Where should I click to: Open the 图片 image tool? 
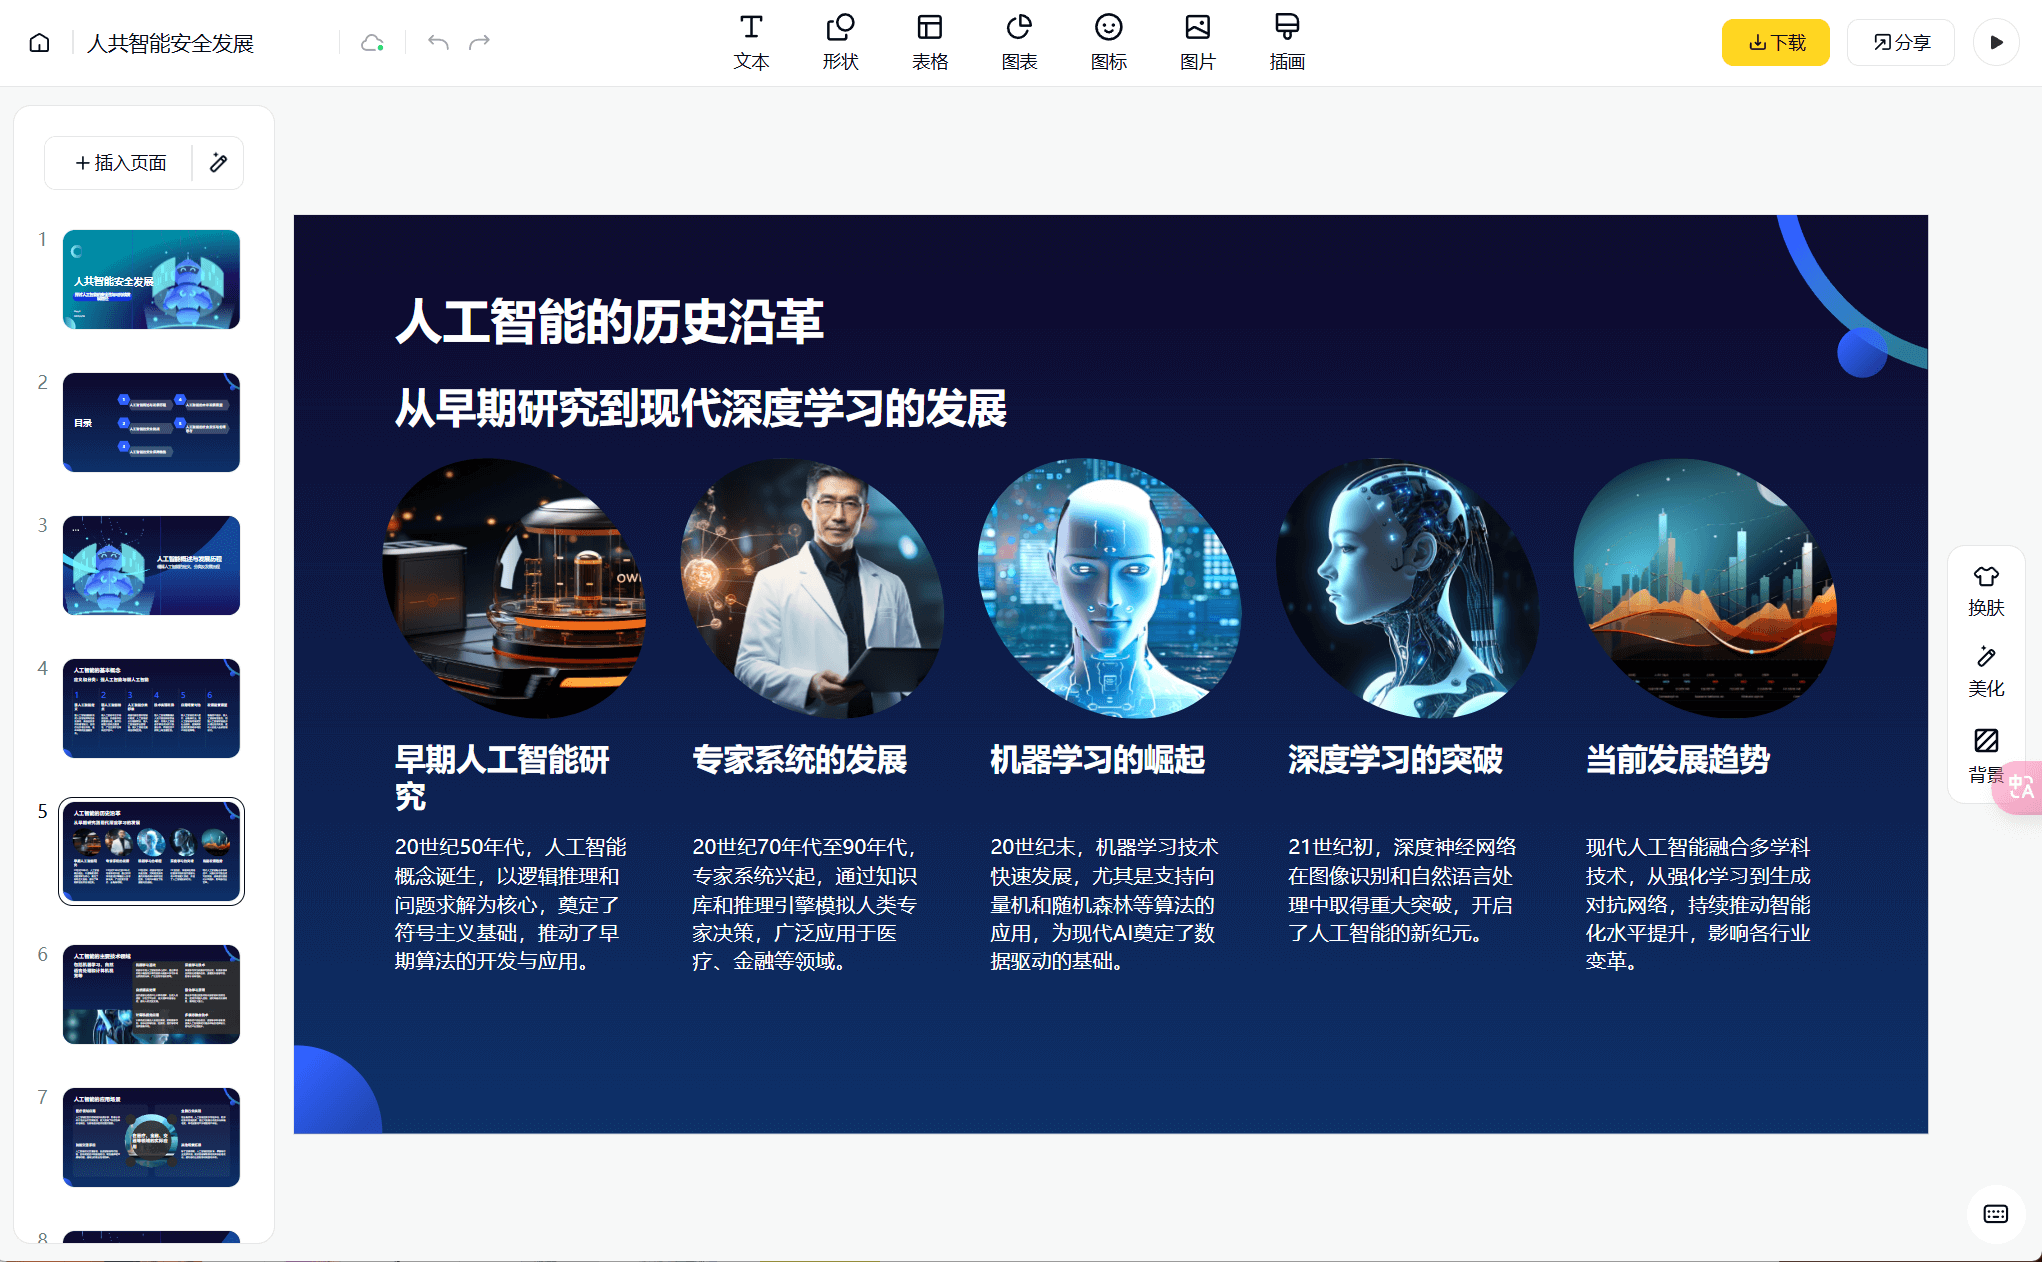pyautogui.click(x=1197, y=42)
